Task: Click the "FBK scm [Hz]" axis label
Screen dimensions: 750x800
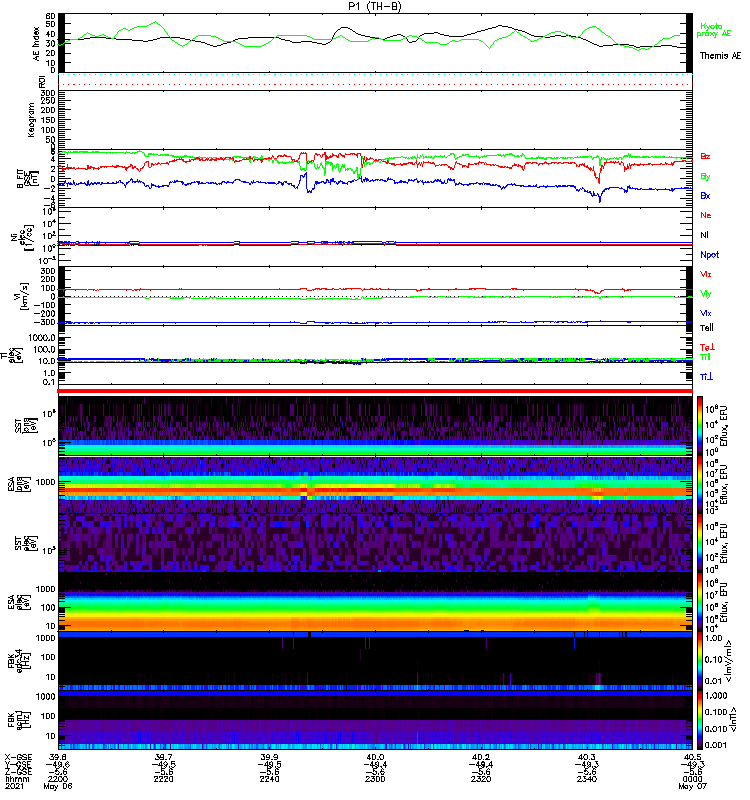Action: click(19, 719)
